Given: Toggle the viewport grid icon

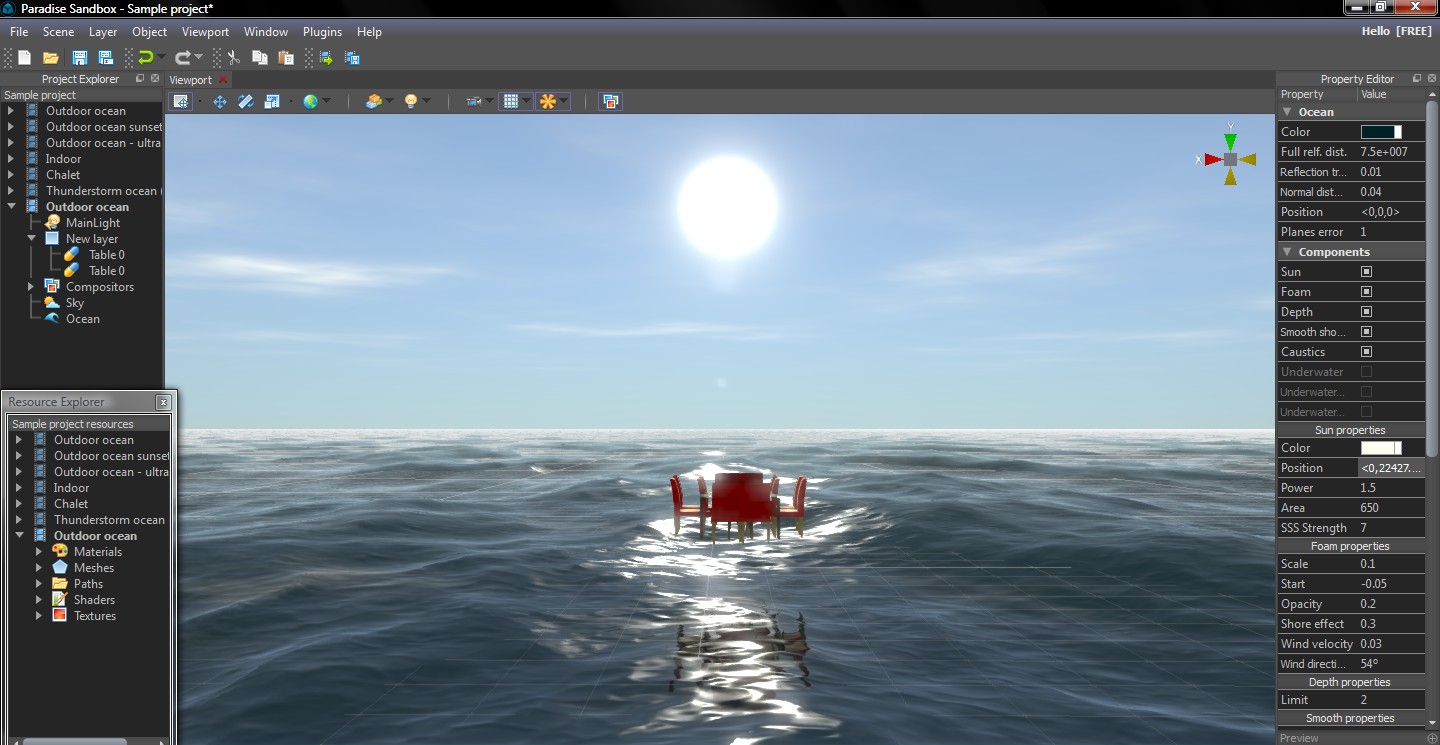Looking at the screenshot, I should pos(511,101).
